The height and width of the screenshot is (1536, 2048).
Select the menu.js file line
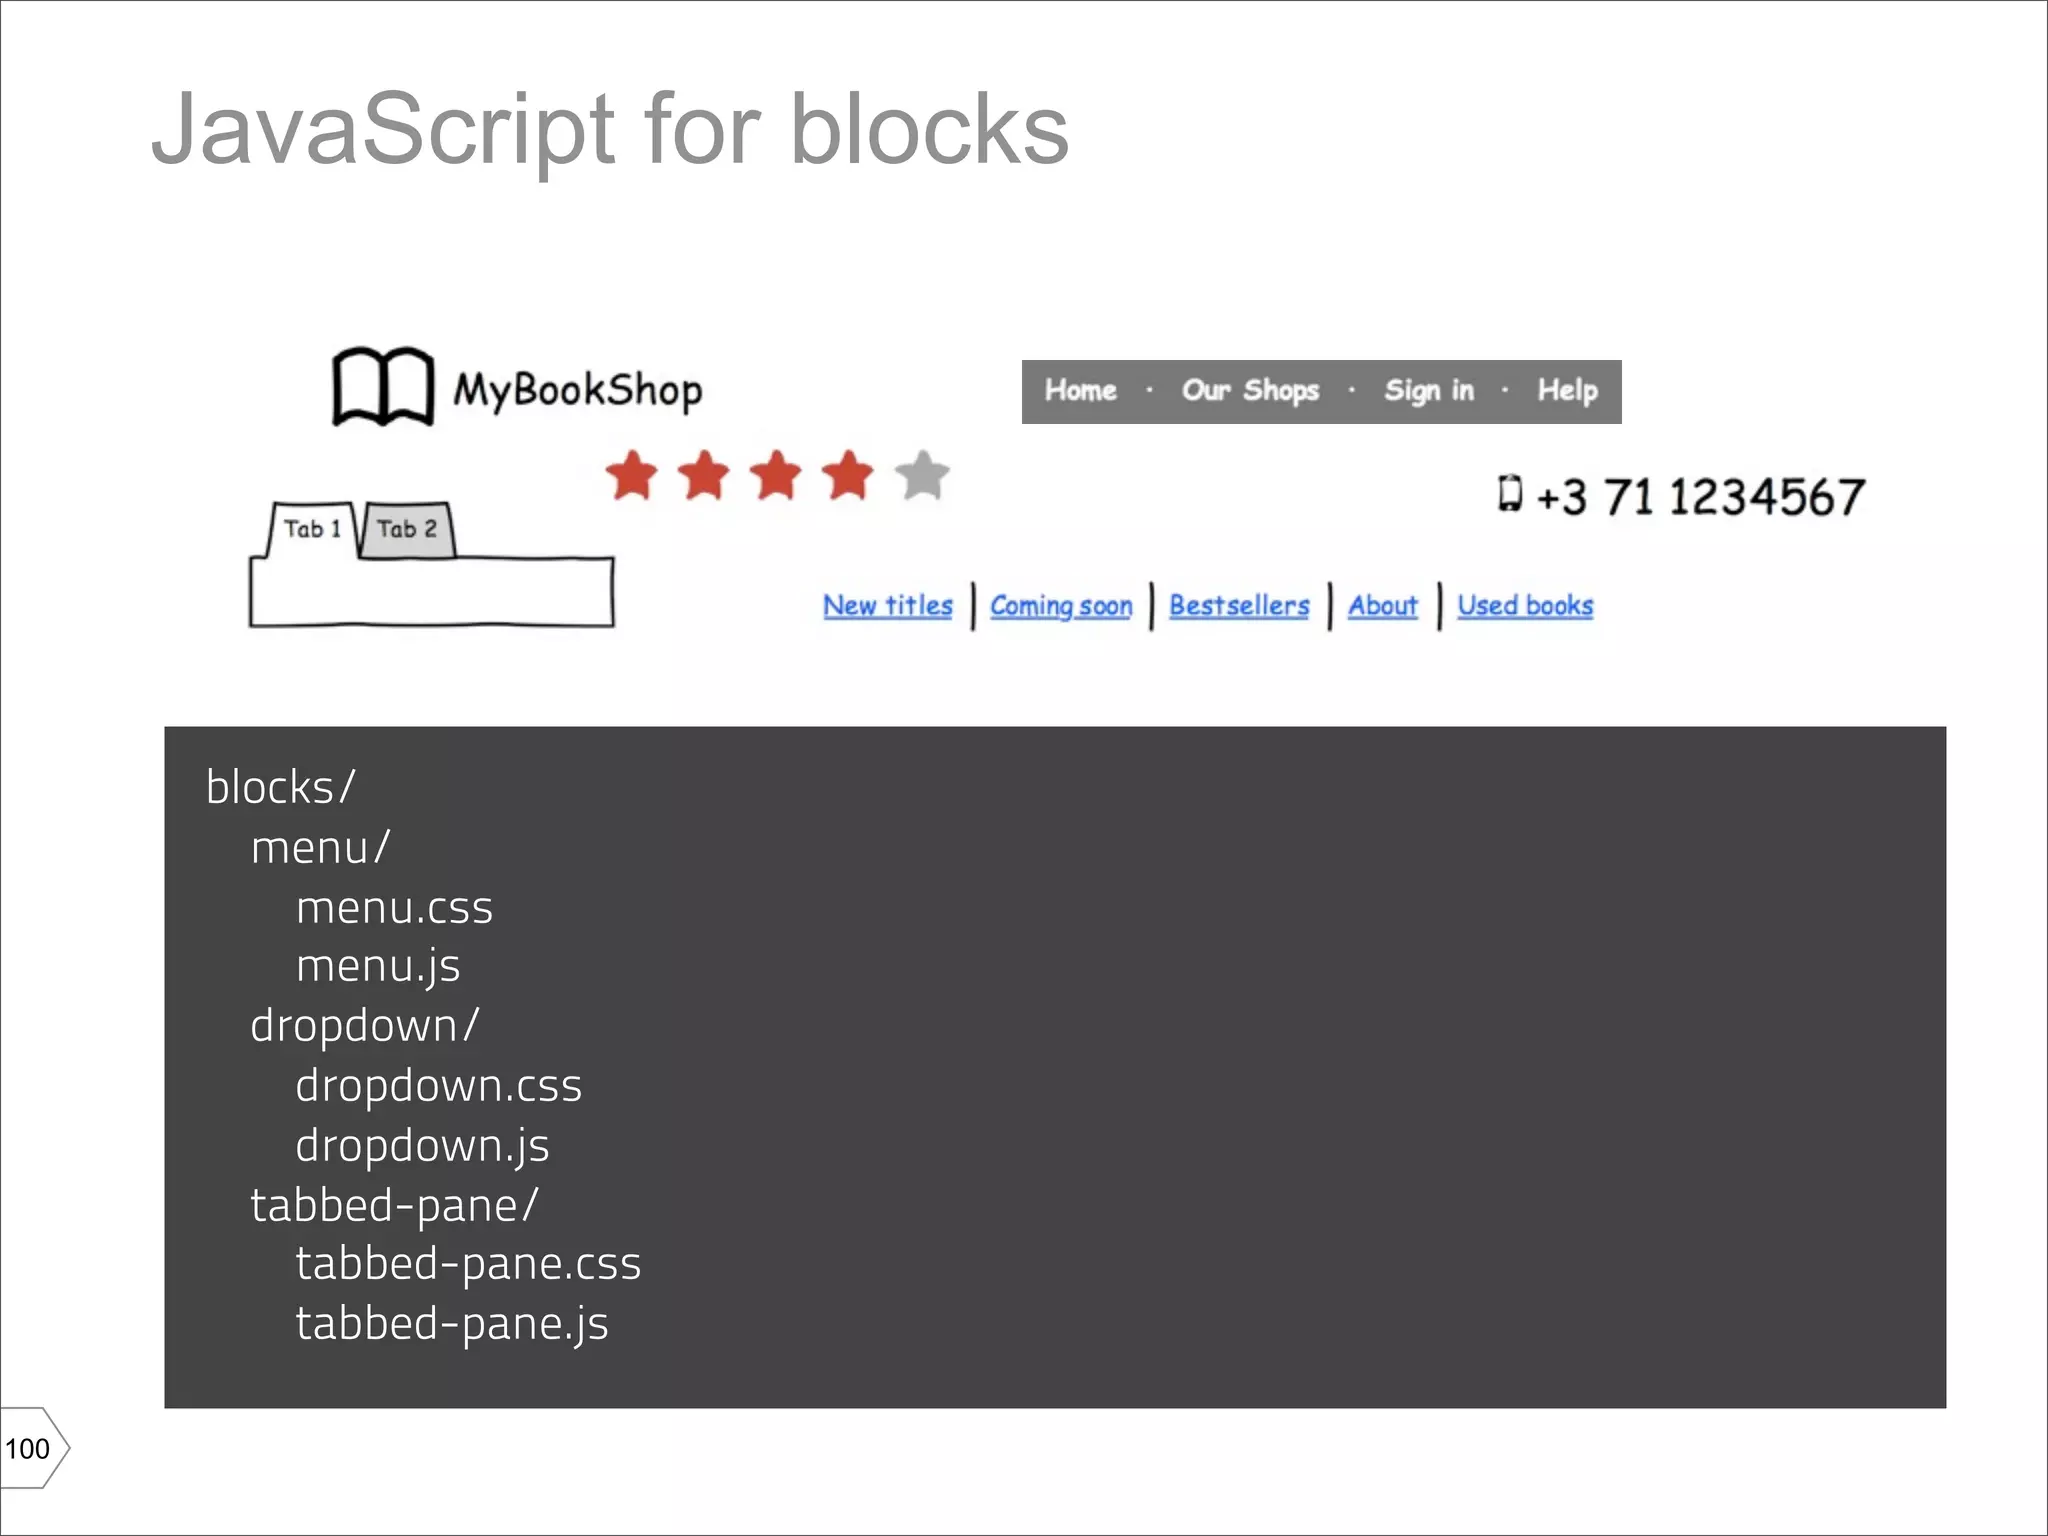pyautogui.click(x=378, y=967)
